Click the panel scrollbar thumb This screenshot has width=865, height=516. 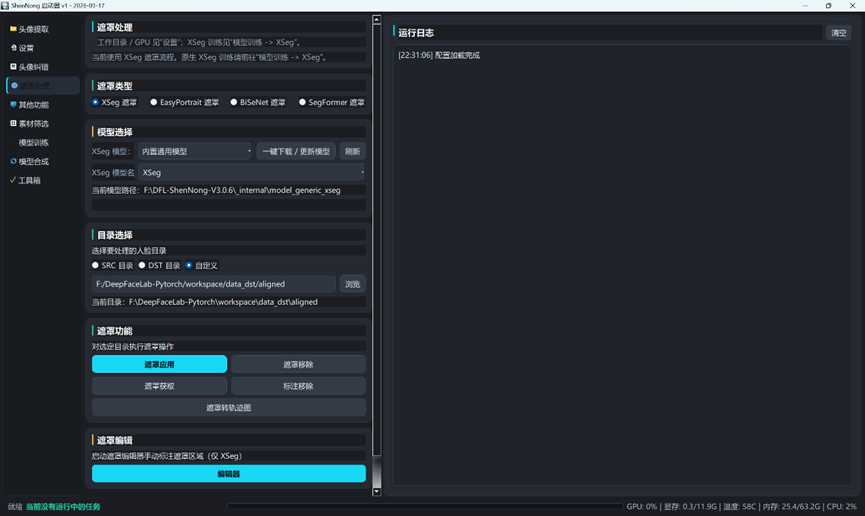[377, 240]
